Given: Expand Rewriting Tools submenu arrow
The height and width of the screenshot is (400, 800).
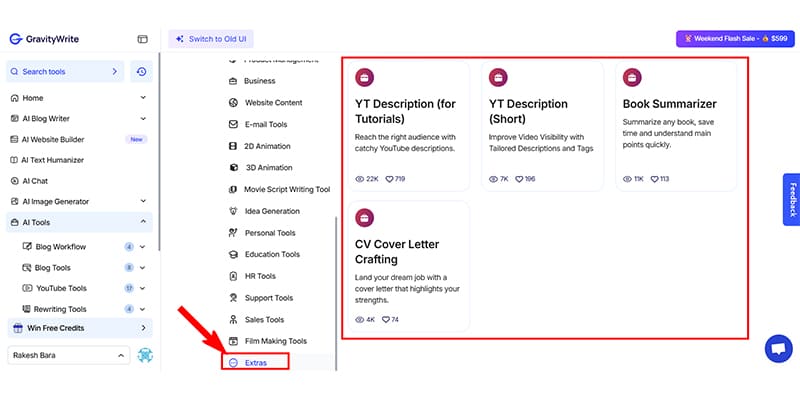Looking at the screenshot, I should click(142, 309).
